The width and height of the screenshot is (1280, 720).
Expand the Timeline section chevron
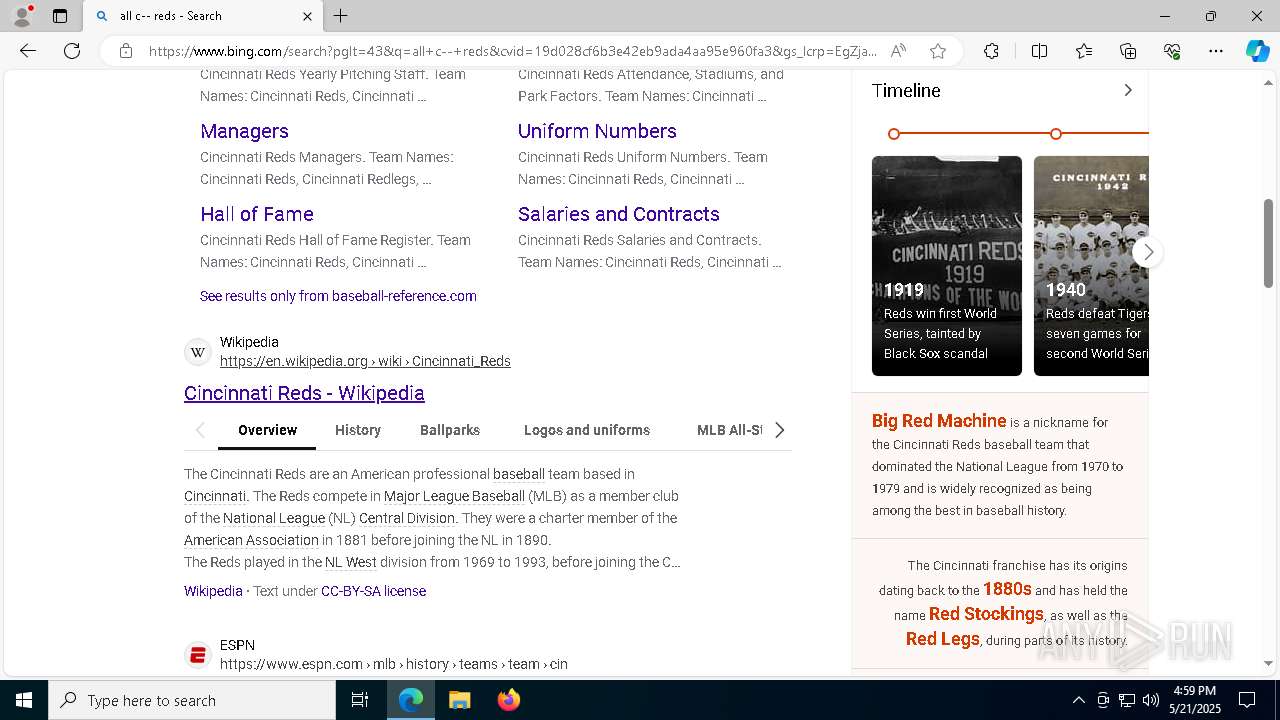[x=1128, y=90]
